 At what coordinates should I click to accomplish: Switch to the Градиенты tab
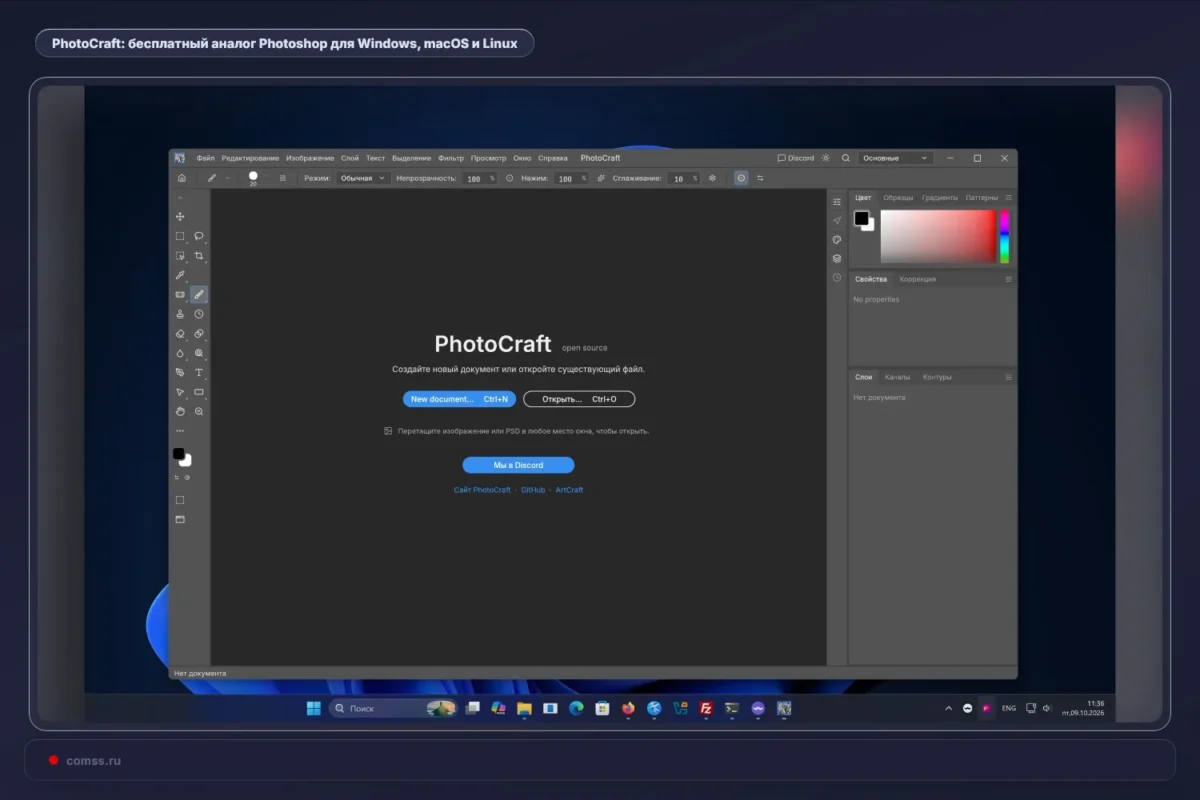tap(940, 198)
